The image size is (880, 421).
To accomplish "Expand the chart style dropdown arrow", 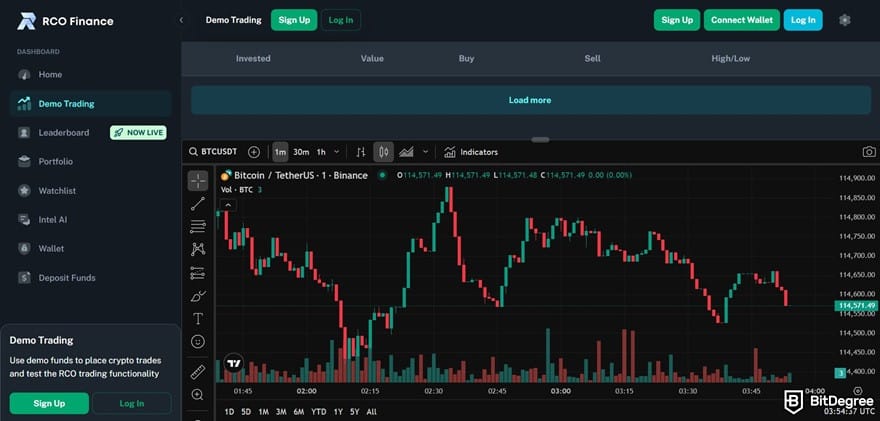I will [425, 152].
